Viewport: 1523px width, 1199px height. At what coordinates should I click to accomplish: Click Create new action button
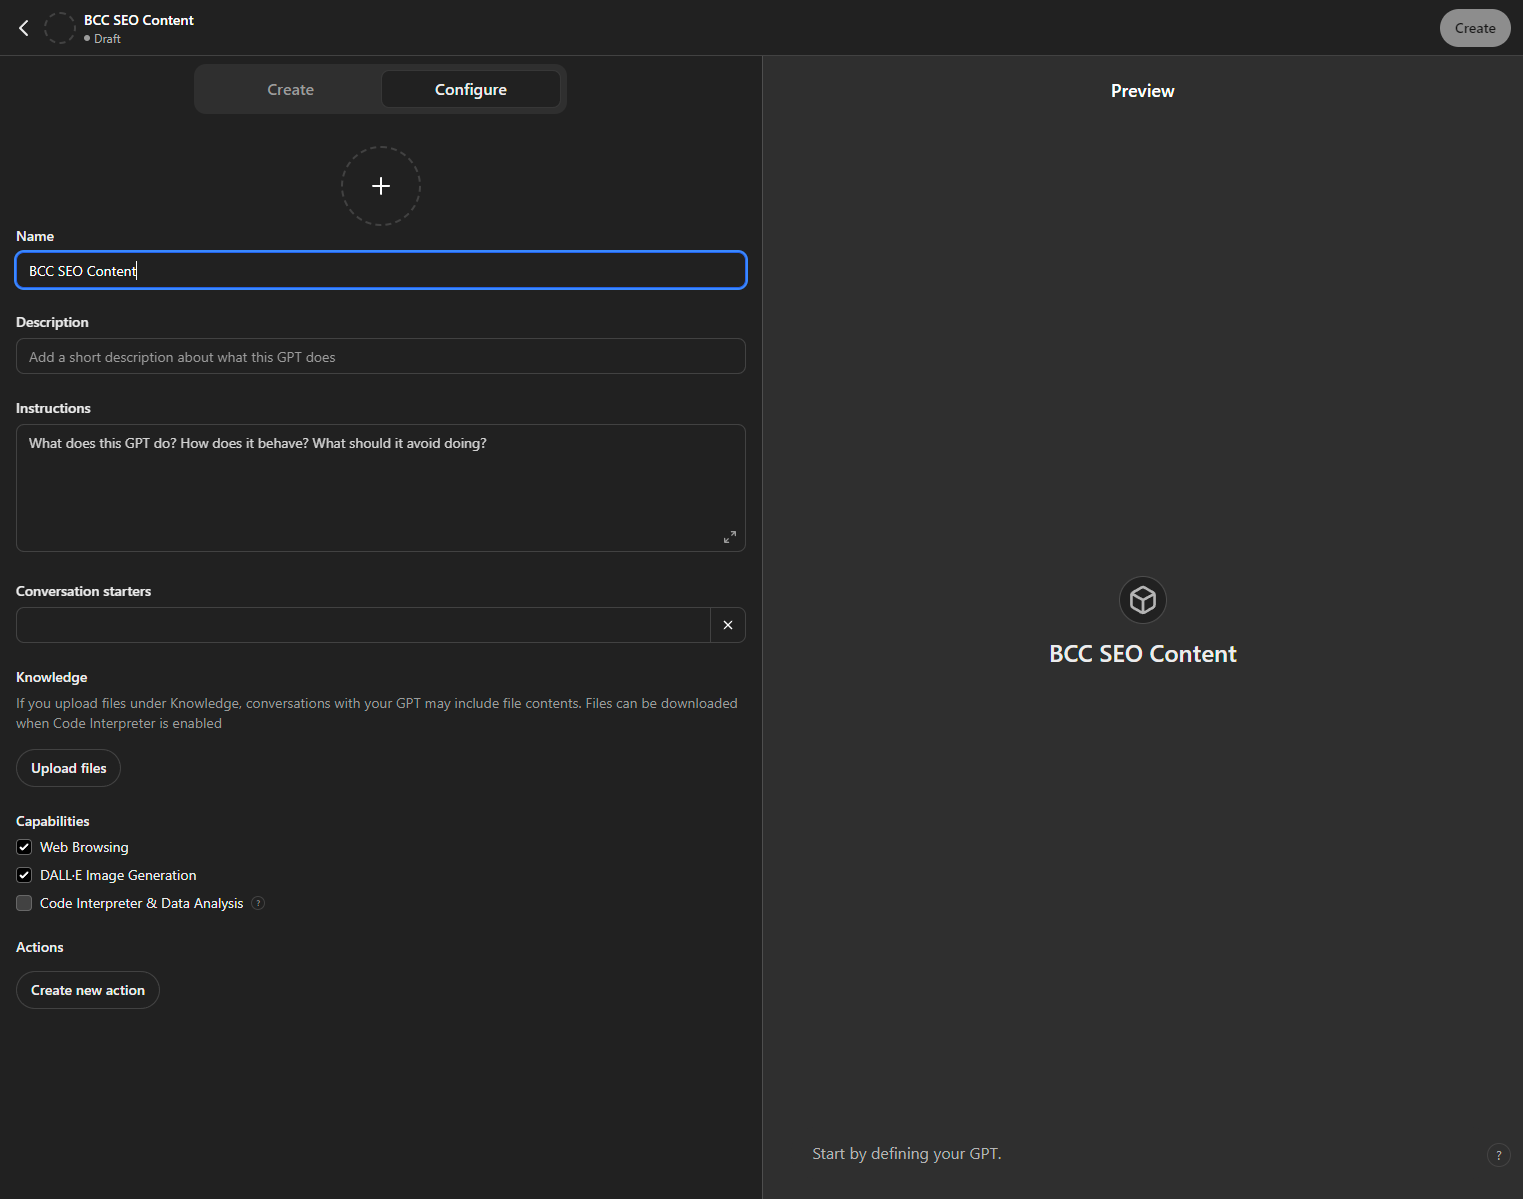tap(88, 990)
